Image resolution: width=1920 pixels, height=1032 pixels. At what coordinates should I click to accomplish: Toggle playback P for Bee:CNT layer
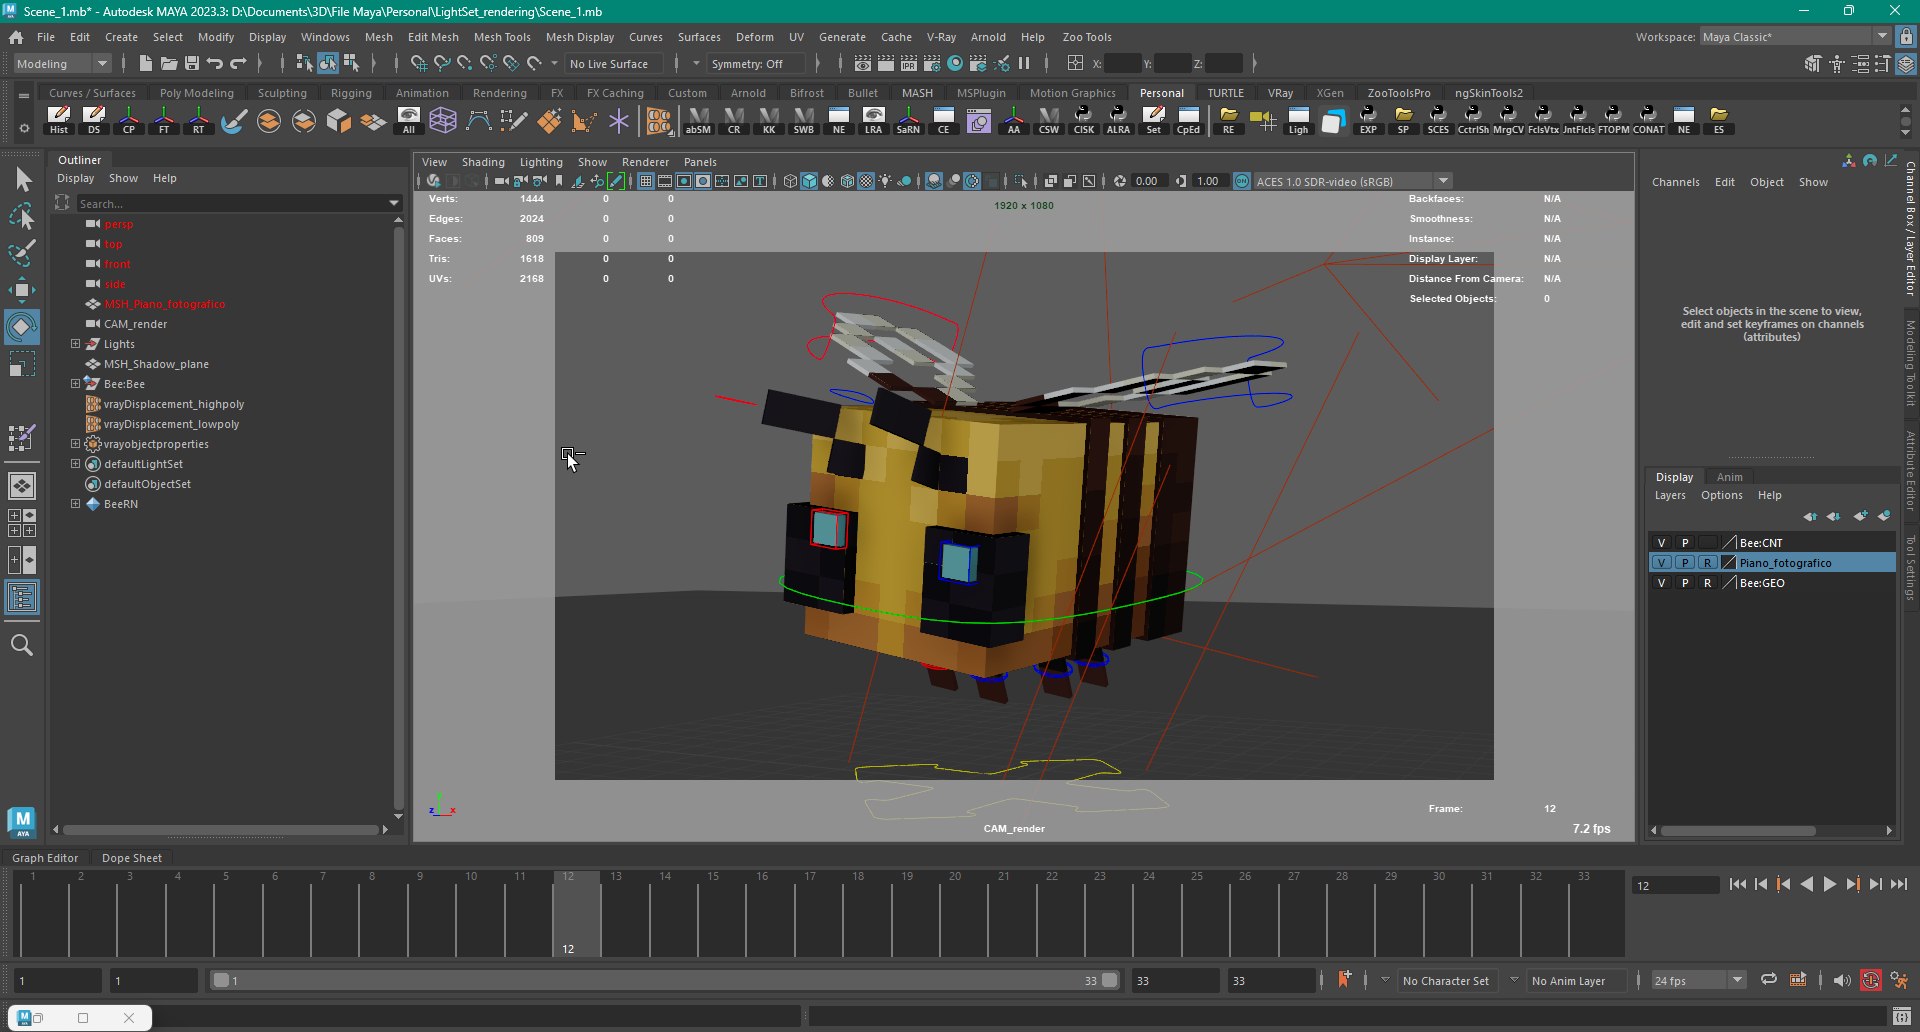coord(1684,543)
